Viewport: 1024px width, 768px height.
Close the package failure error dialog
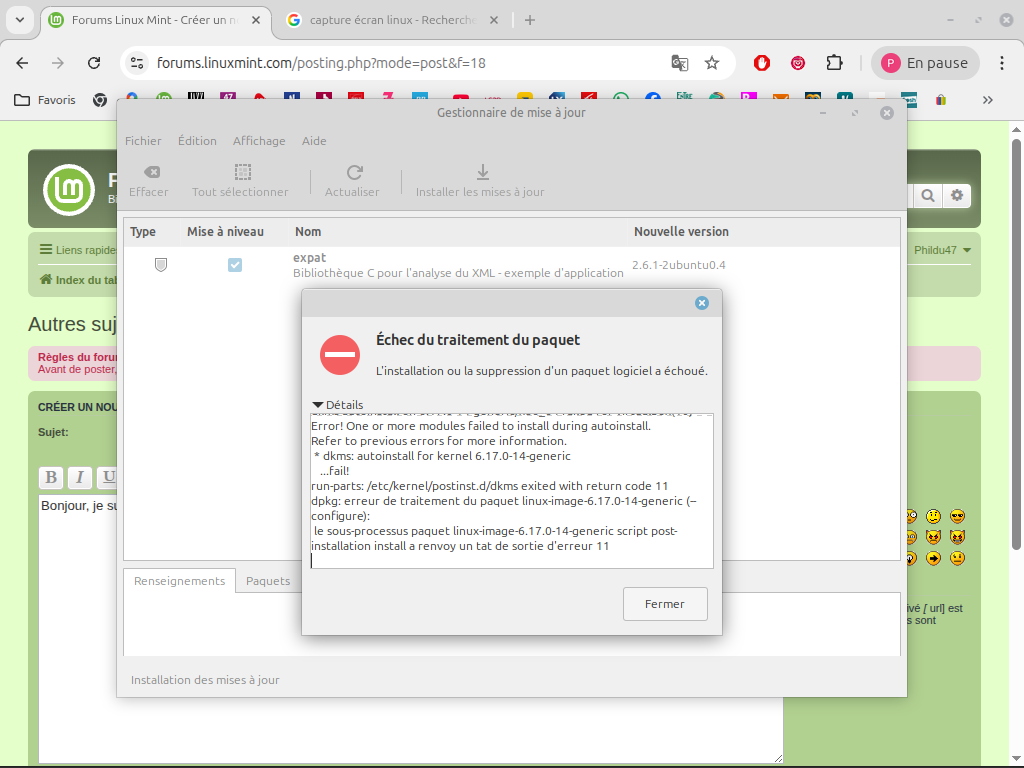click(x=701, y=303)
